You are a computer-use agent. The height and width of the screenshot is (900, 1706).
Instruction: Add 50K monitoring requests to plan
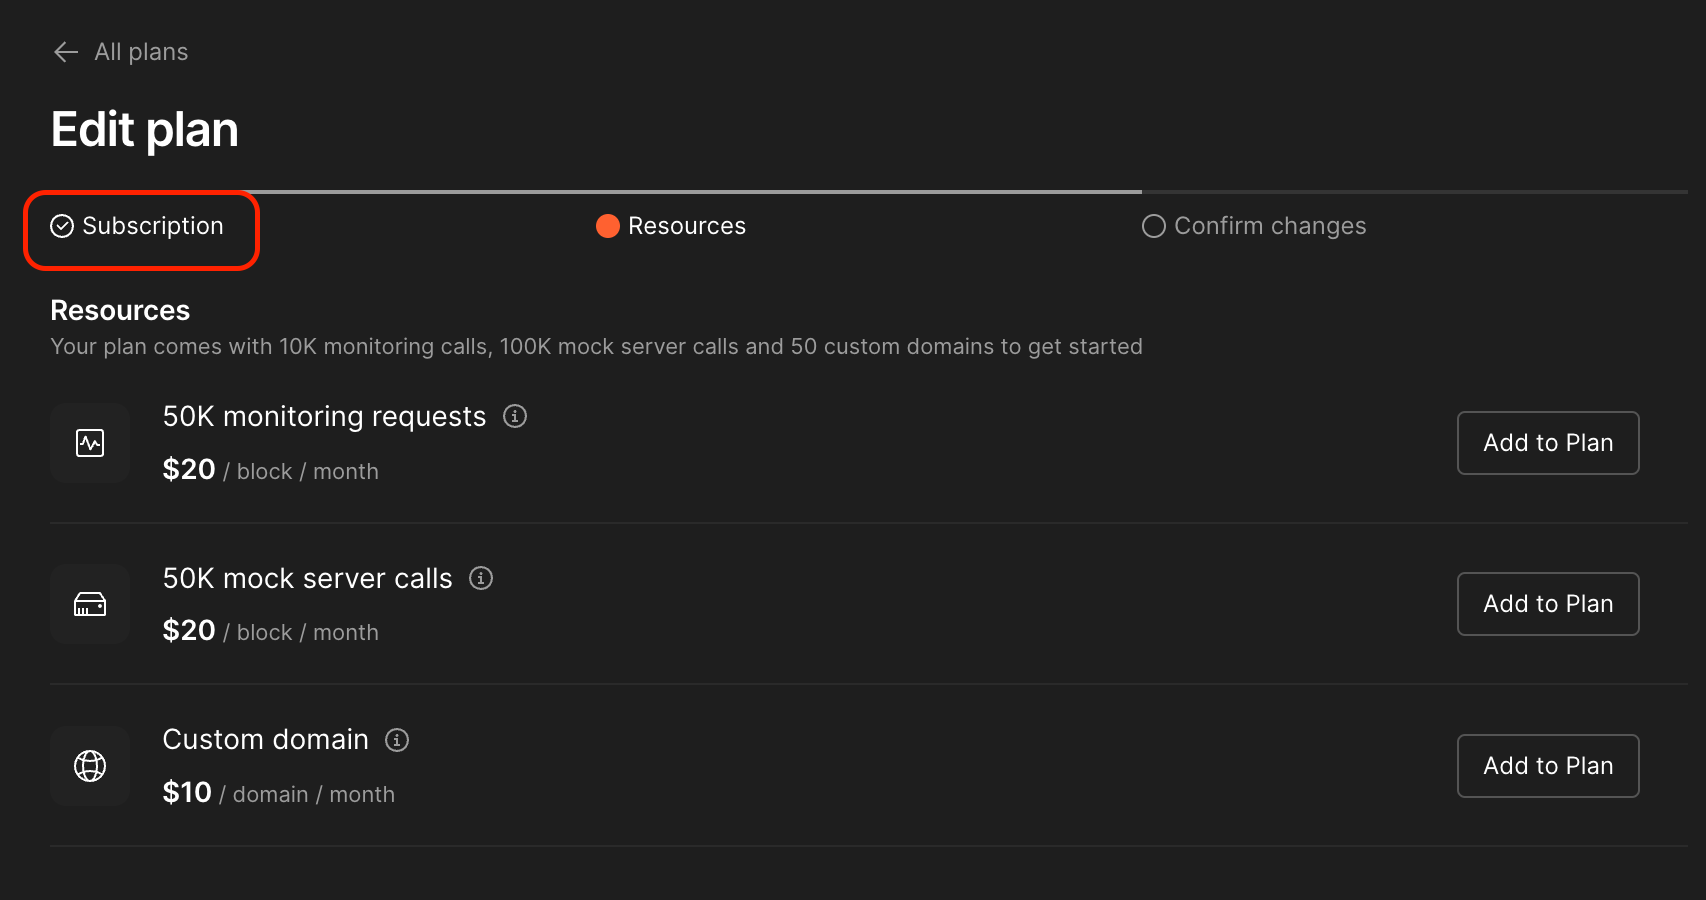[x=1547, y=443]
